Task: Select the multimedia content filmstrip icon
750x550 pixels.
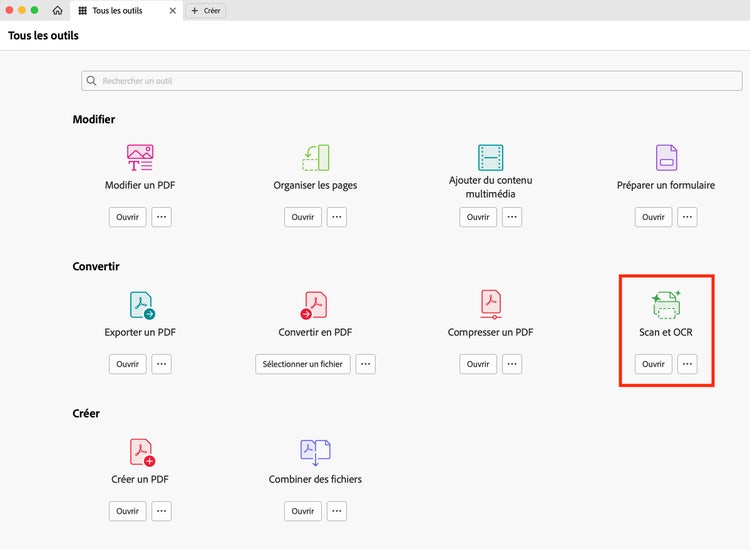Action: click(x=490, y=156)
